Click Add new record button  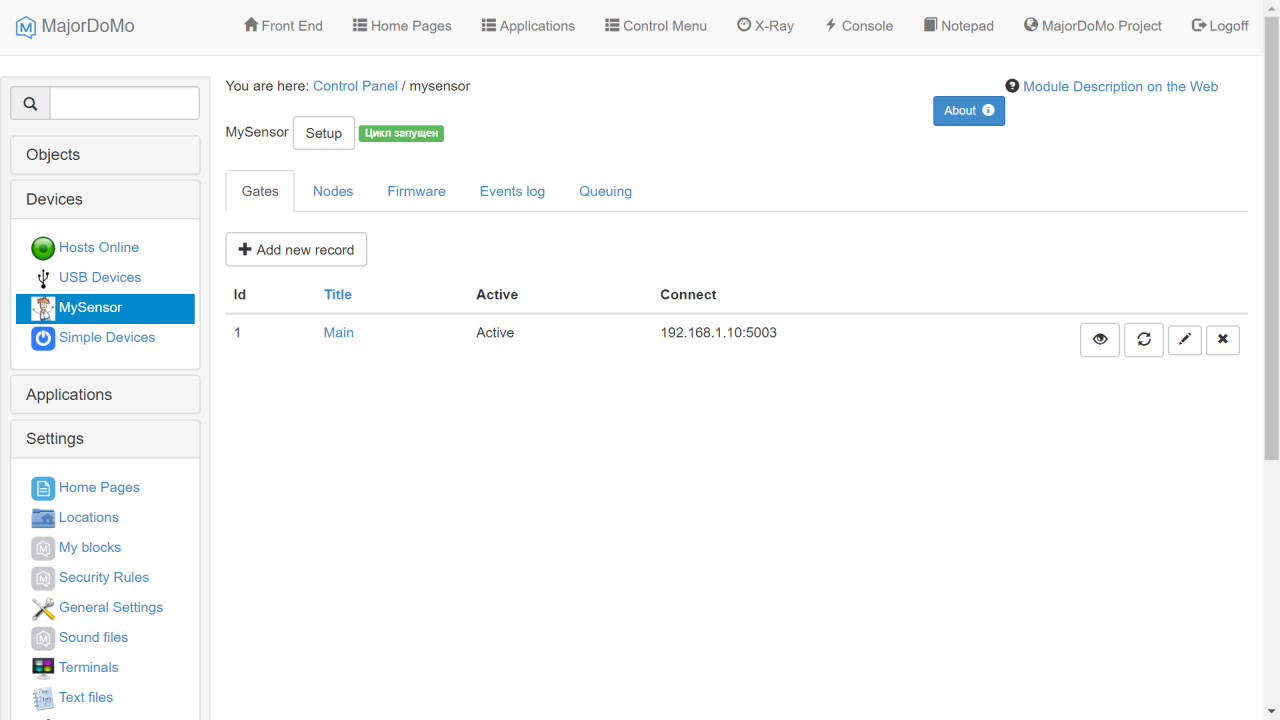tap(296, 250)
